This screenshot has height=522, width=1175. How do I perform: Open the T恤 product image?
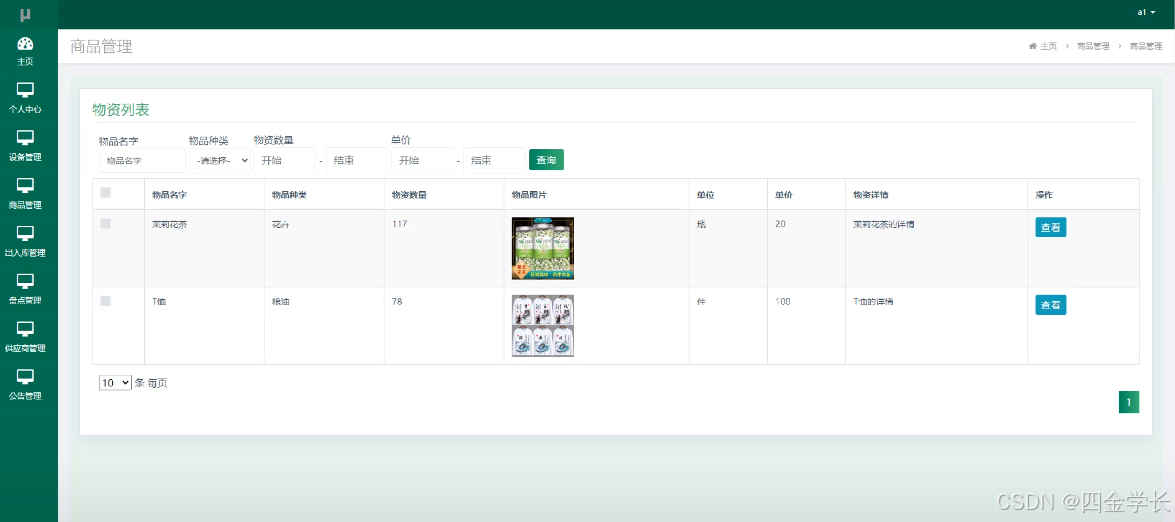click(x=543, y=326)
